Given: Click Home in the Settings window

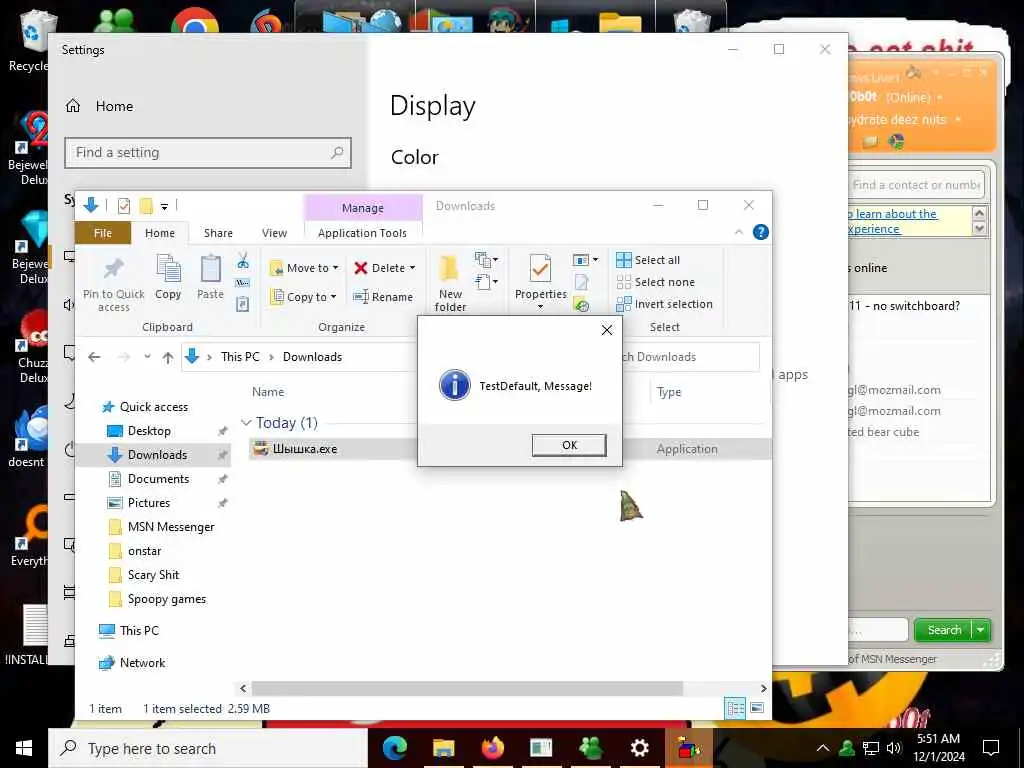Looking at the screenshot, I should point(114,106).
